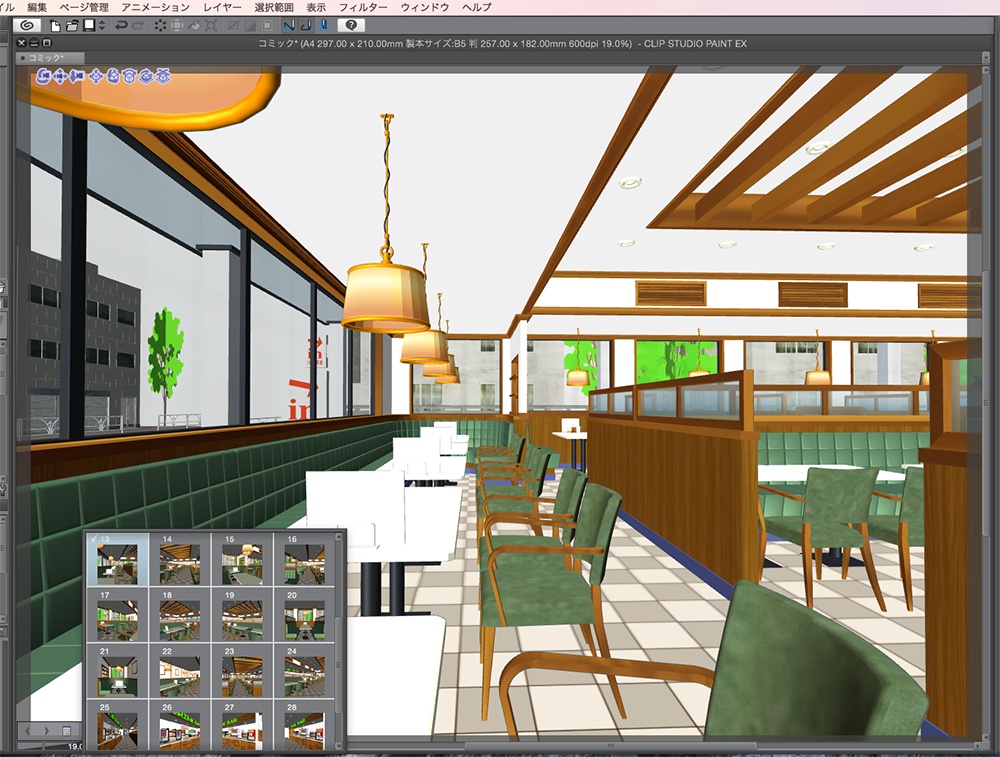Open the 表示 menu

316,8
